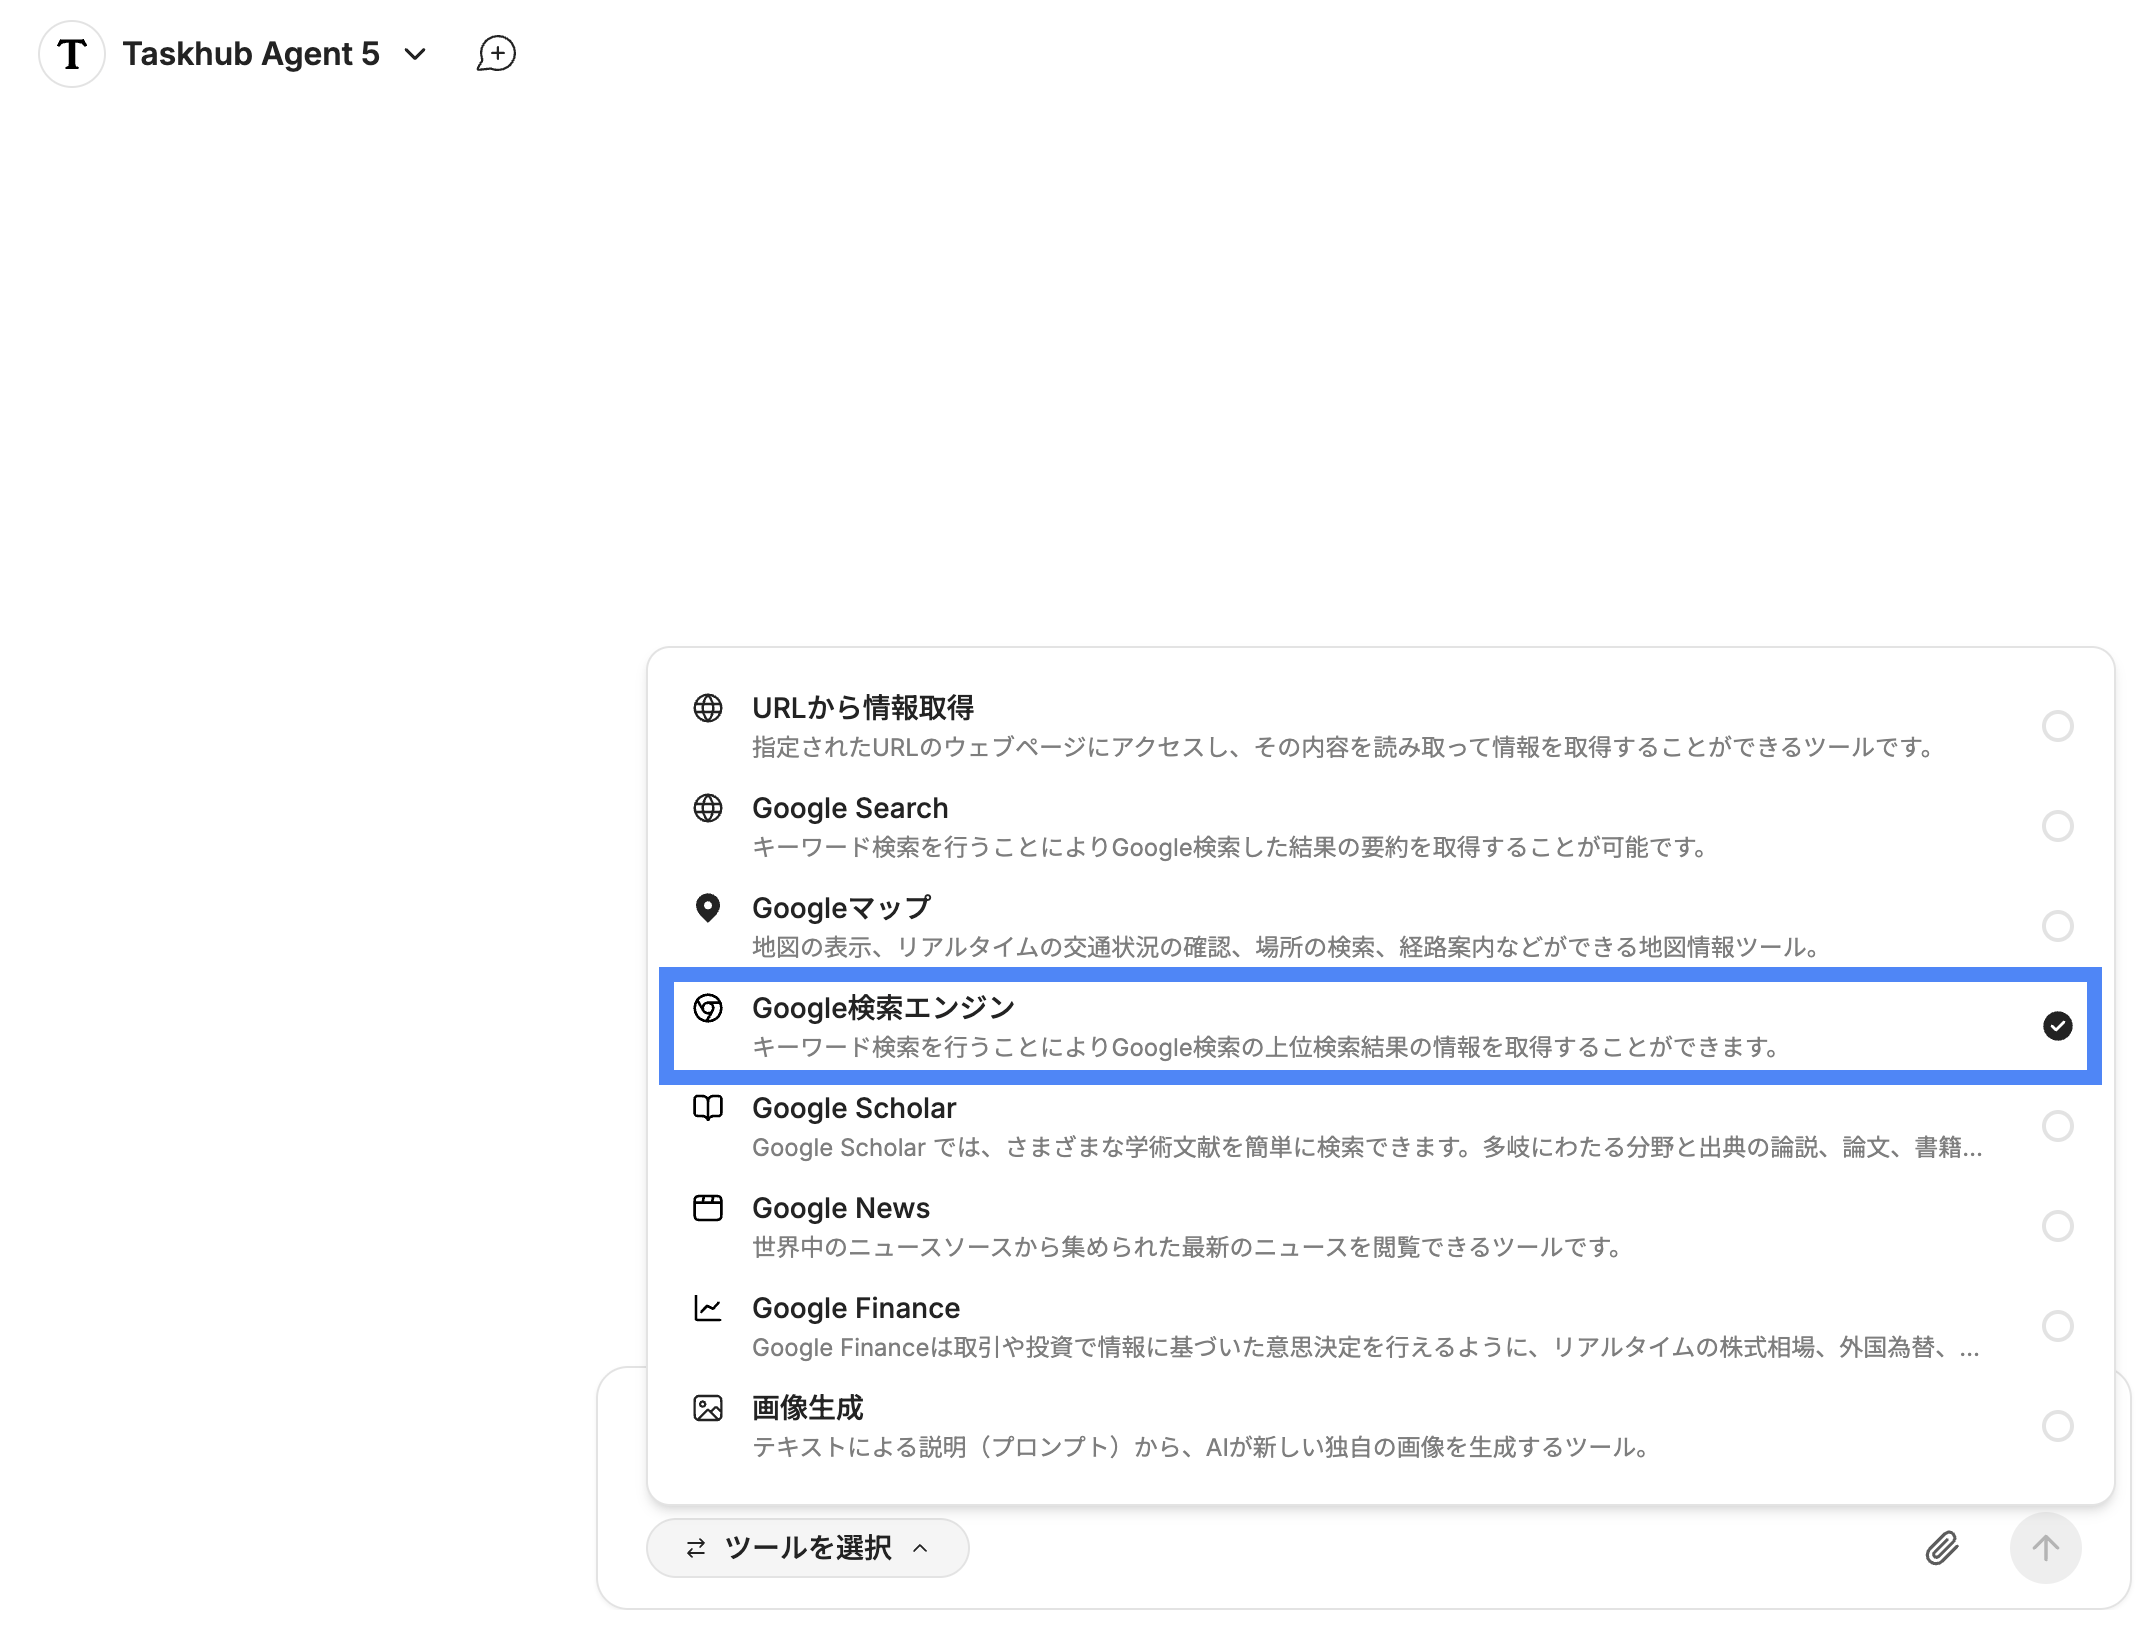Click the Taskhub T logo avatar
The height and width of the screenshot is (1632, 2156).
(x=72, y=54)
